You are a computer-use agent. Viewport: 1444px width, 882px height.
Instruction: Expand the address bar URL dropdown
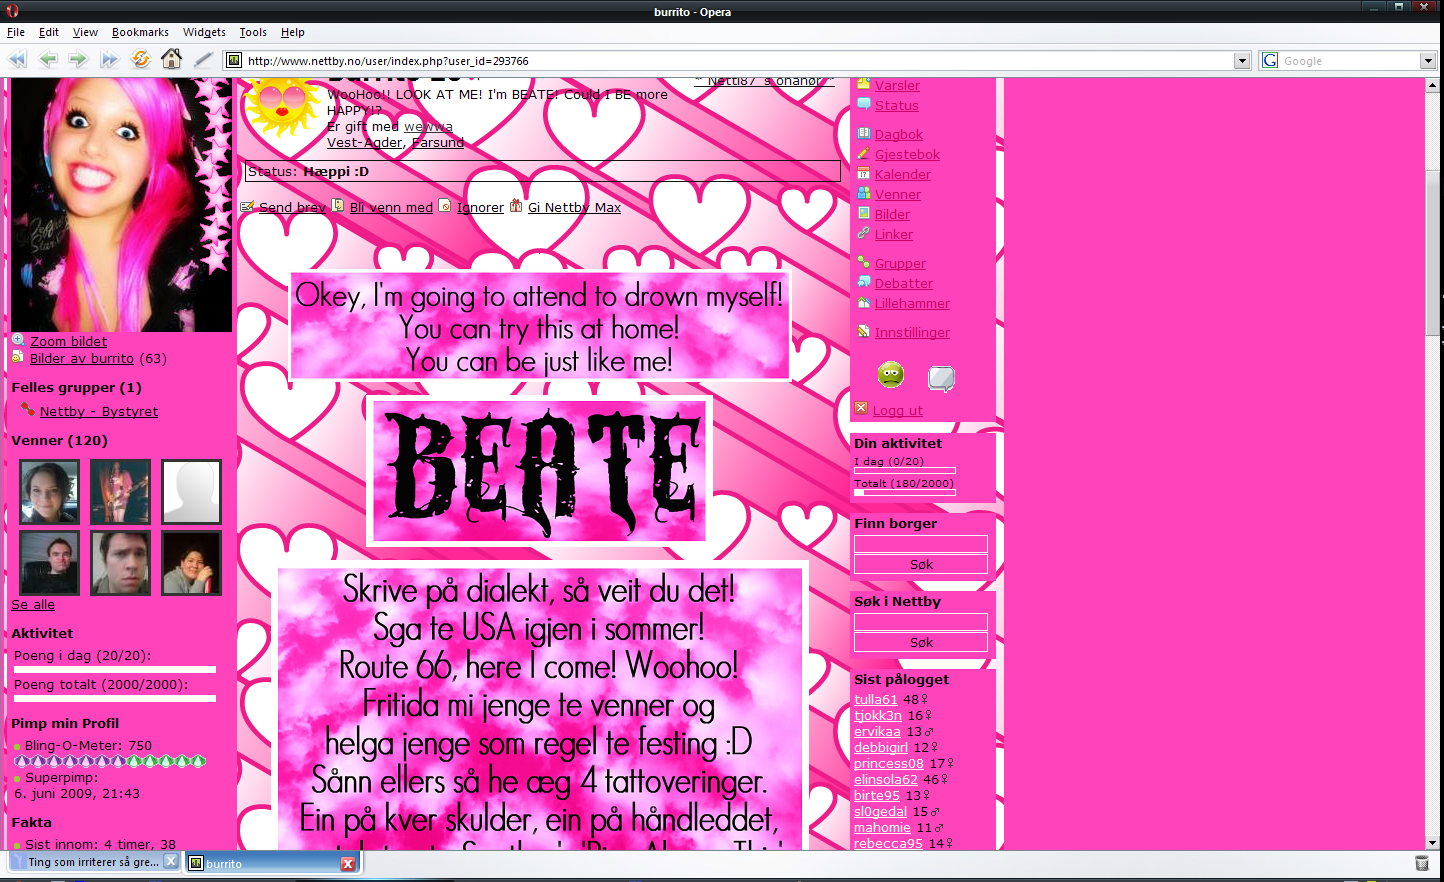pyautogui.click(x=1242, y=61)
